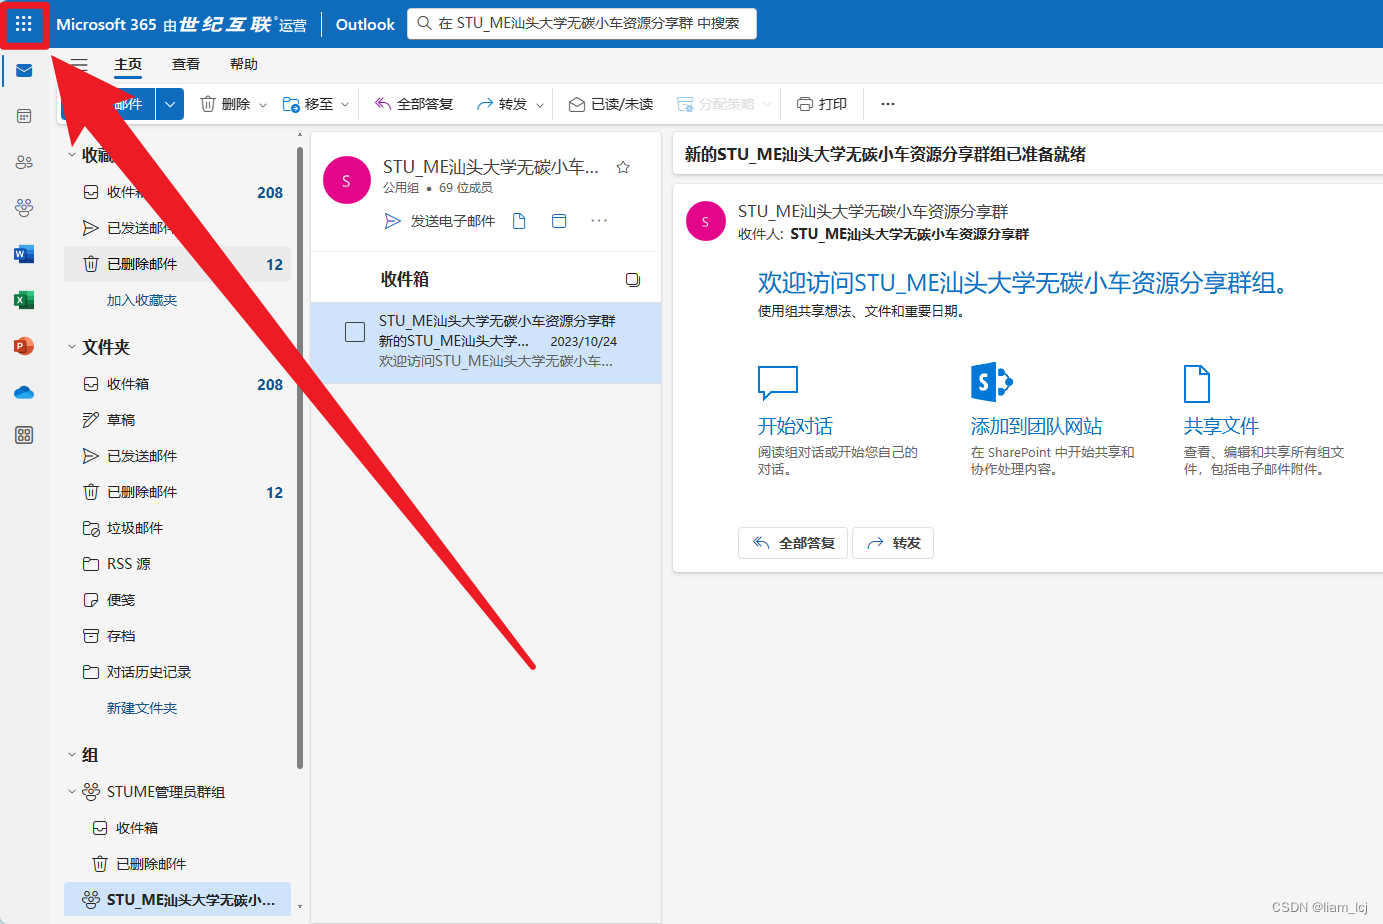Screen dimensions: 1383x924
Task: Click Send email in group header
Action: [440, 221]
